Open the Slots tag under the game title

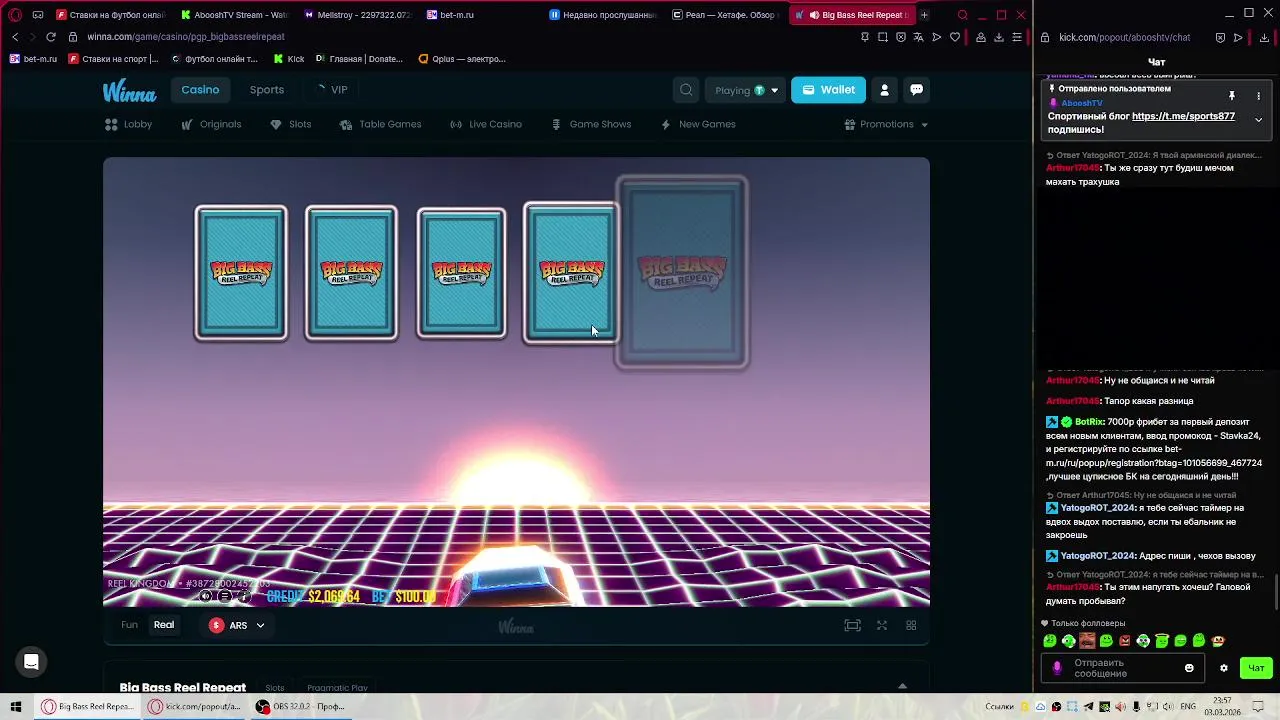pos(275,688)
